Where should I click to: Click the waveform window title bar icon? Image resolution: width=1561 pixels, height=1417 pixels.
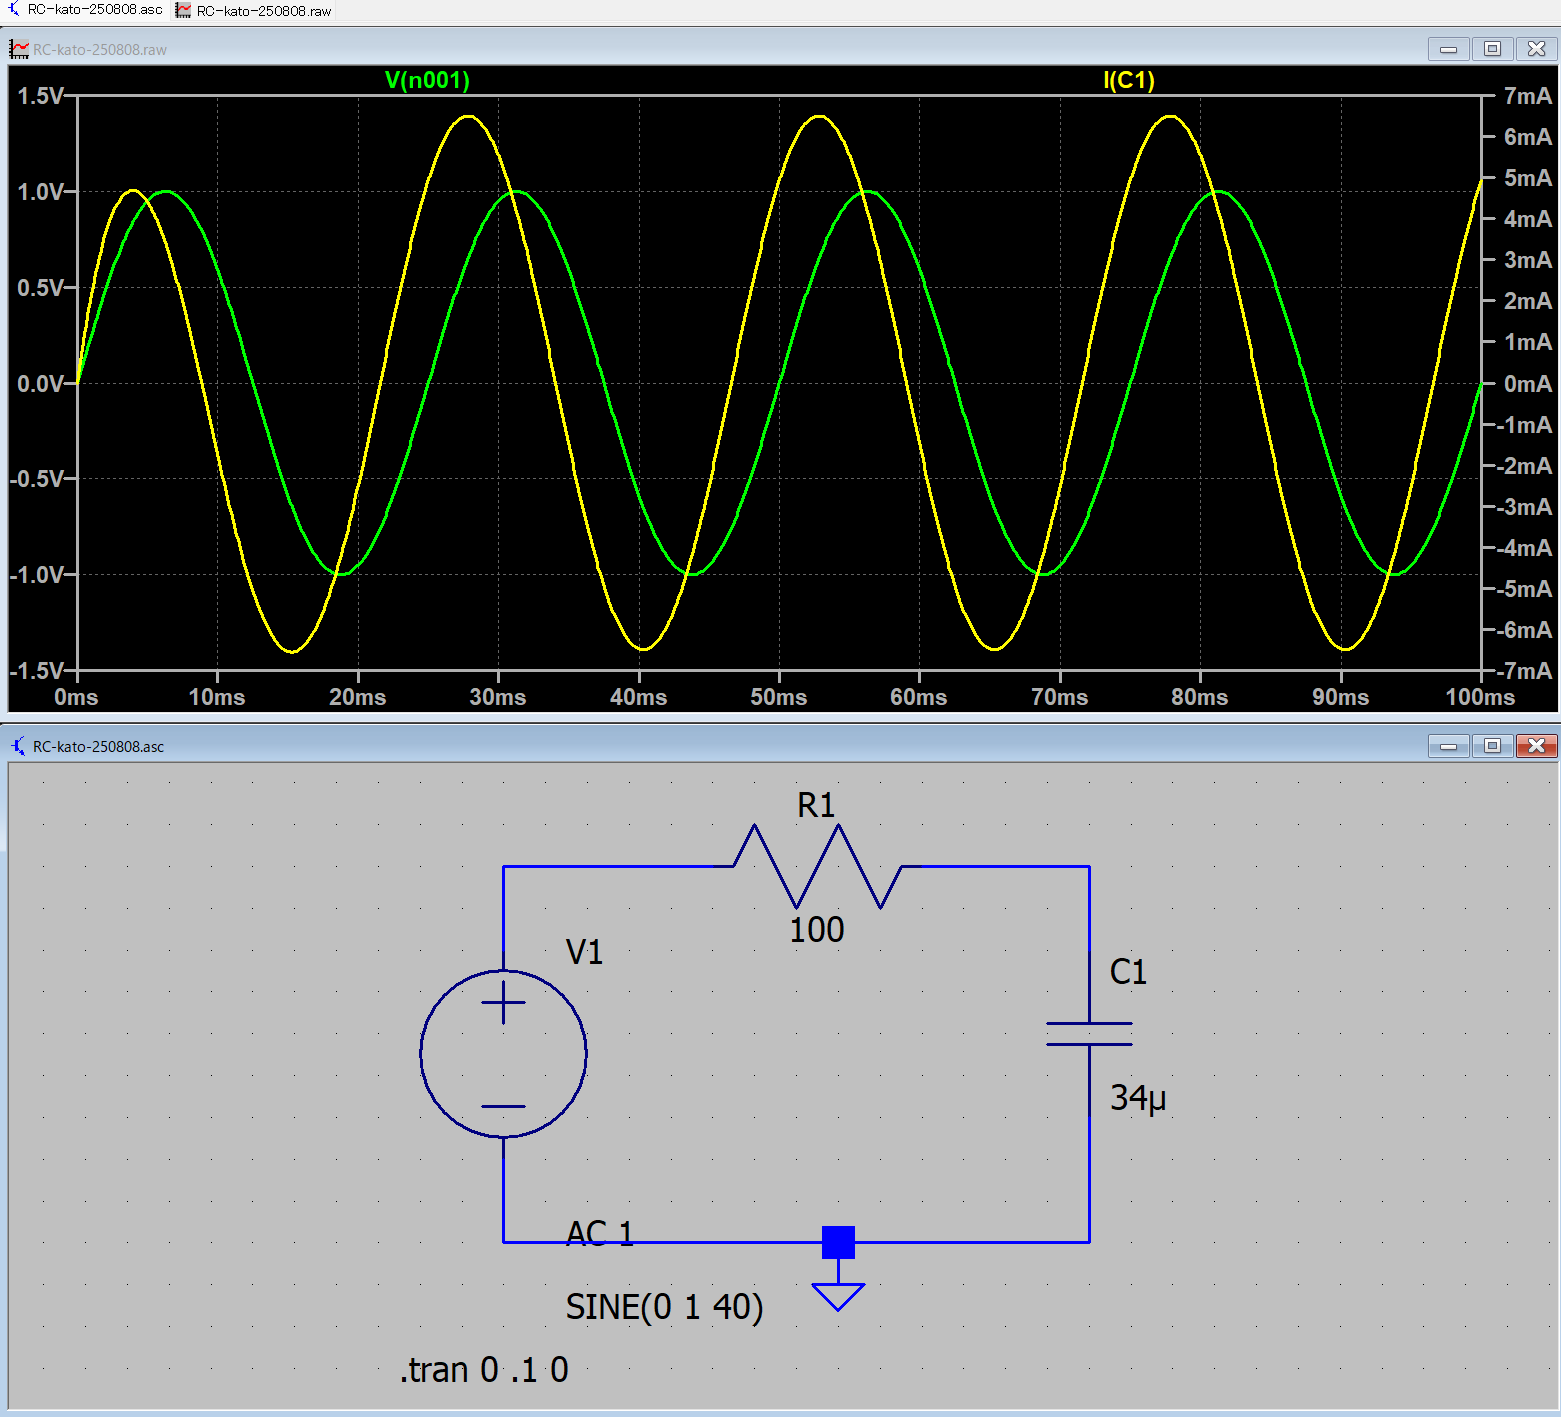point(19,49)
